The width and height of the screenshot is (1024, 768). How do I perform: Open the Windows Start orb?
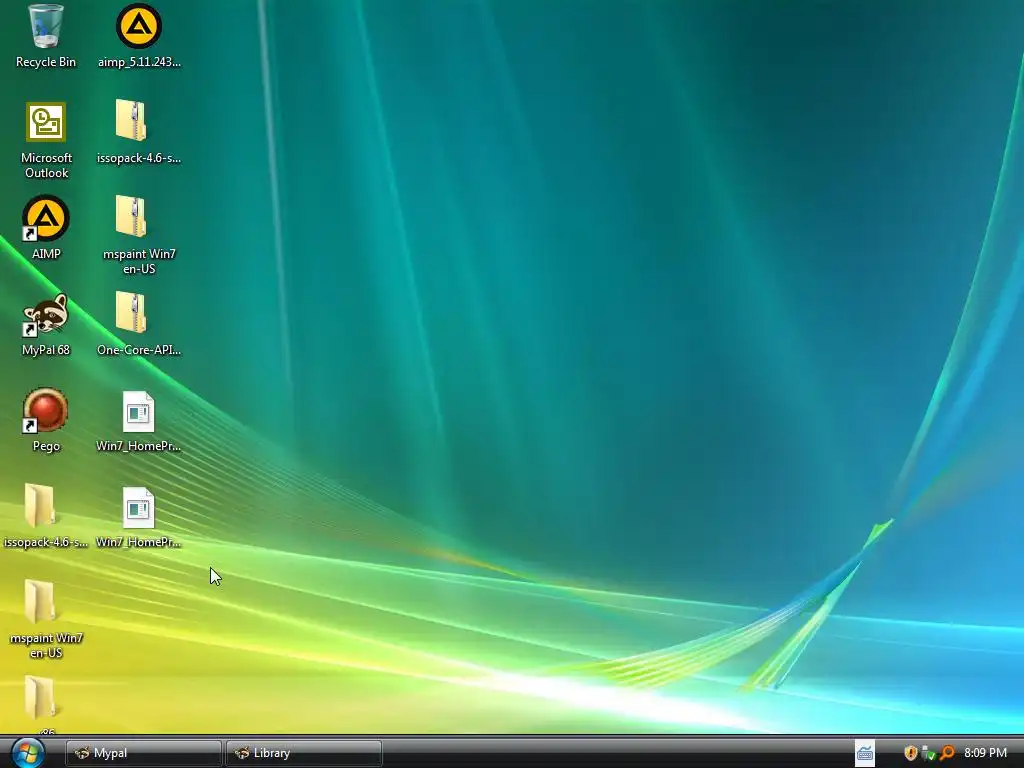(x=27, y=752)
